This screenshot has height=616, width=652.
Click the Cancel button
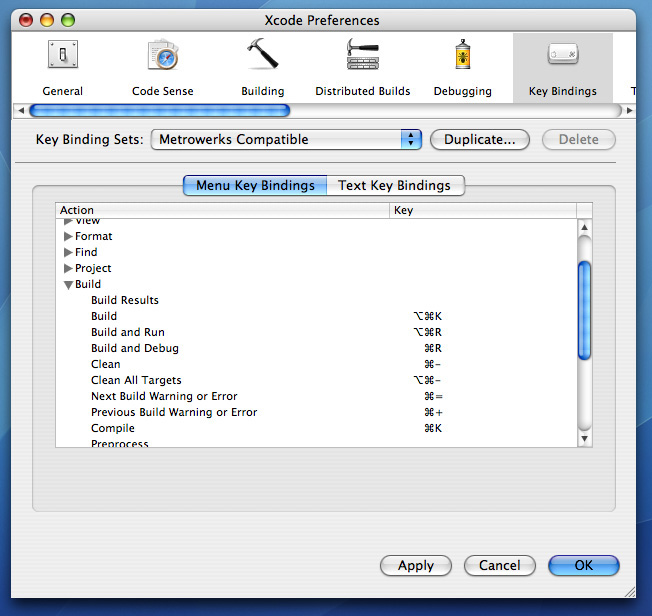coord(499,566)
